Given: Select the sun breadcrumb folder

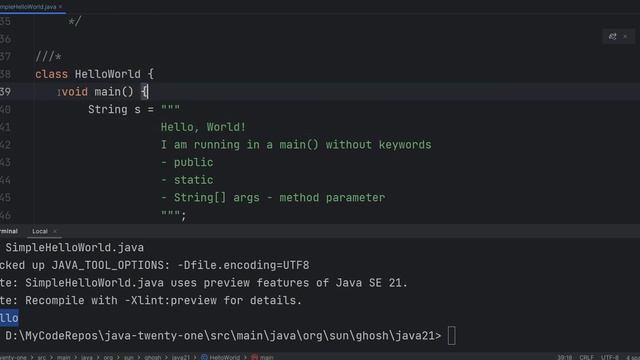Looking at the screenshot, I should [129, 357].
